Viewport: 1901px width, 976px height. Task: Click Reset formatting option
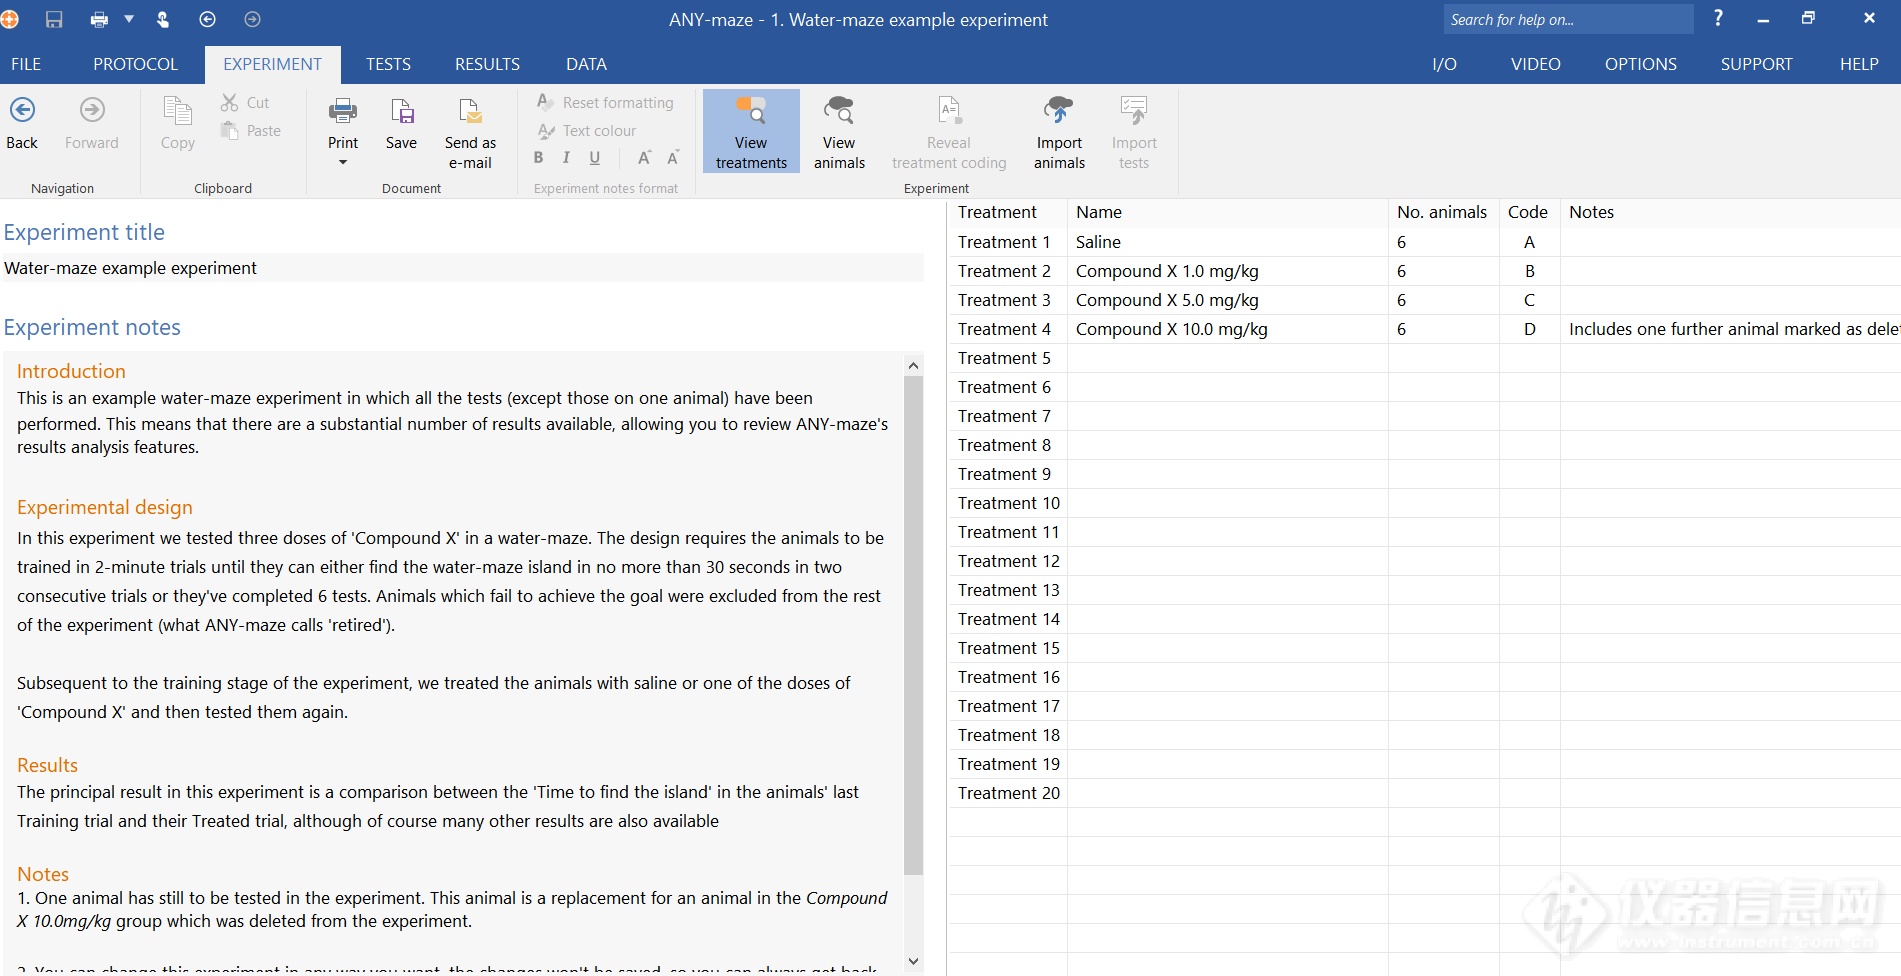click(606, 102)
